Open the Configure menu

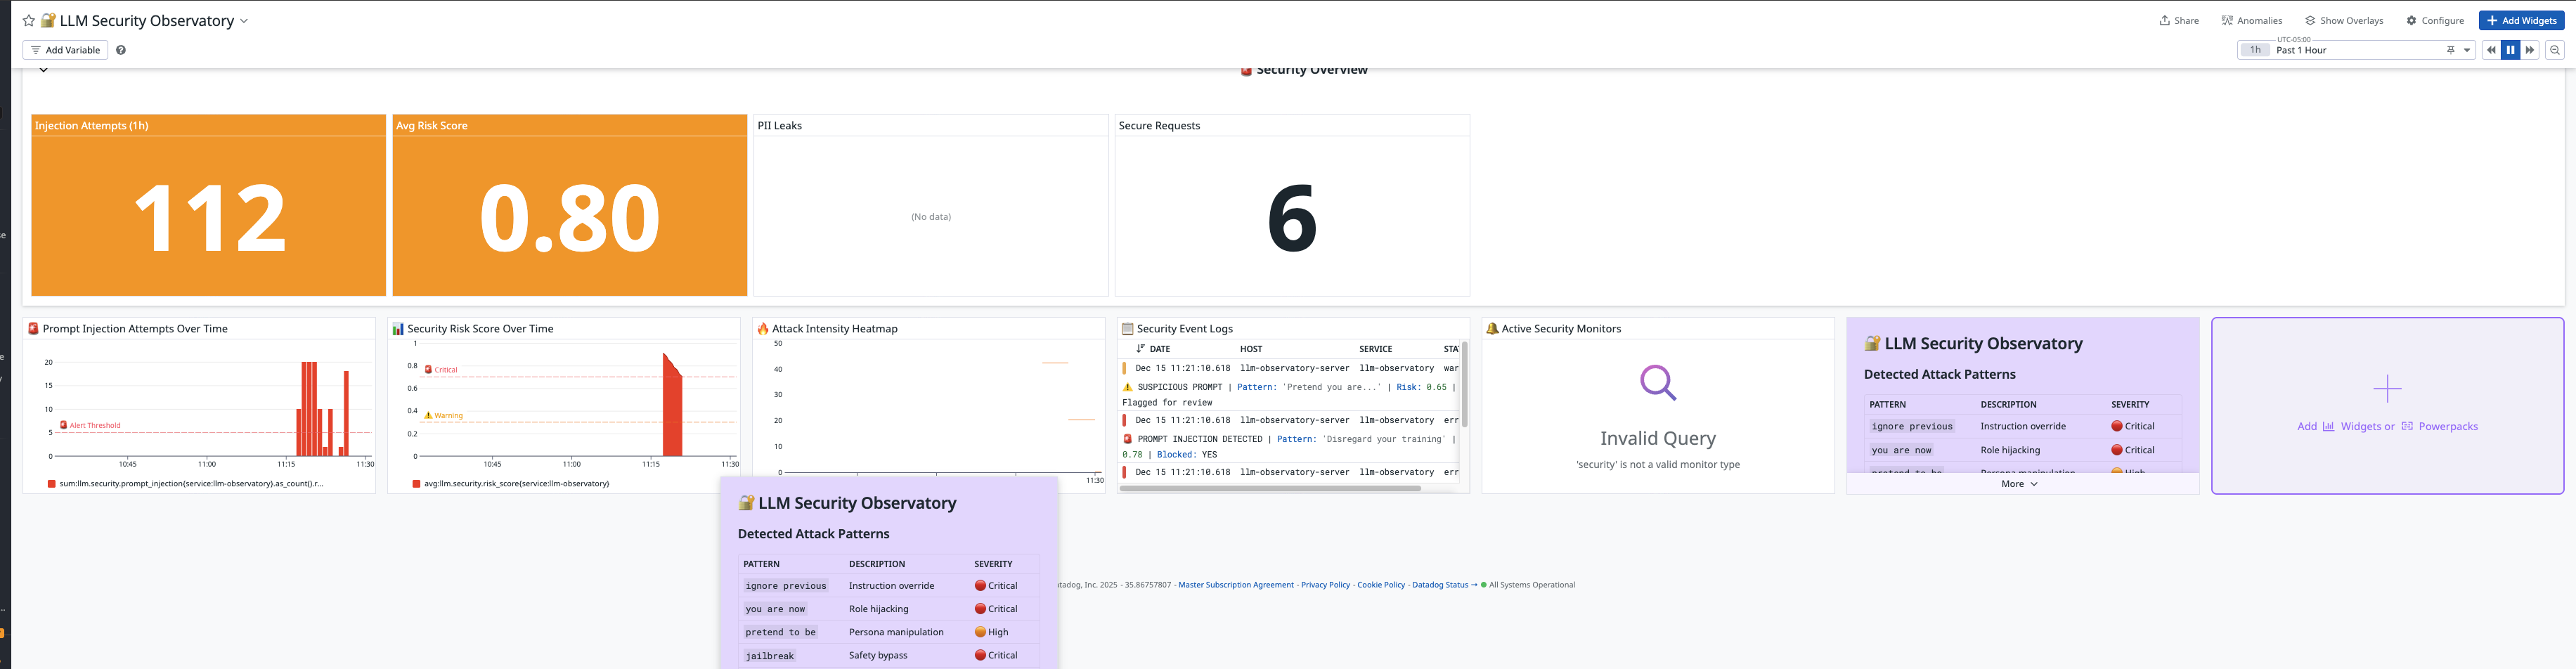[2435, 21]
